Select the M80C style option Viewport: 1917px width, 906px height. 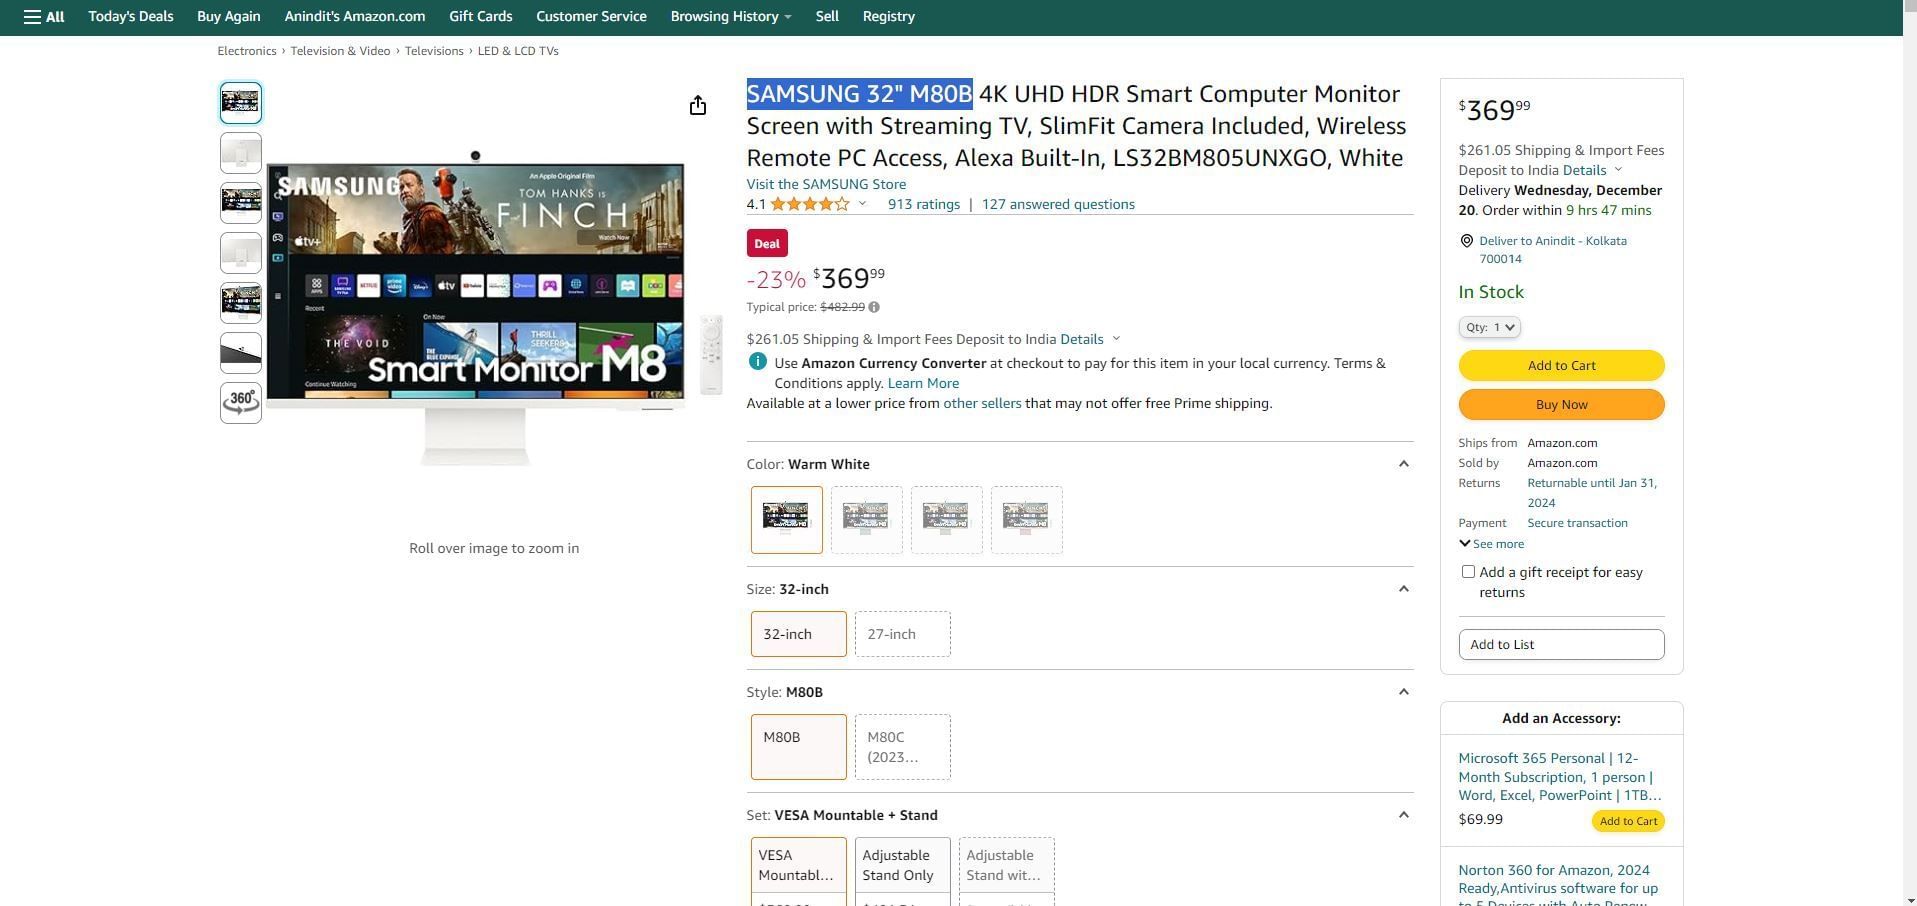tap(902, 747)
